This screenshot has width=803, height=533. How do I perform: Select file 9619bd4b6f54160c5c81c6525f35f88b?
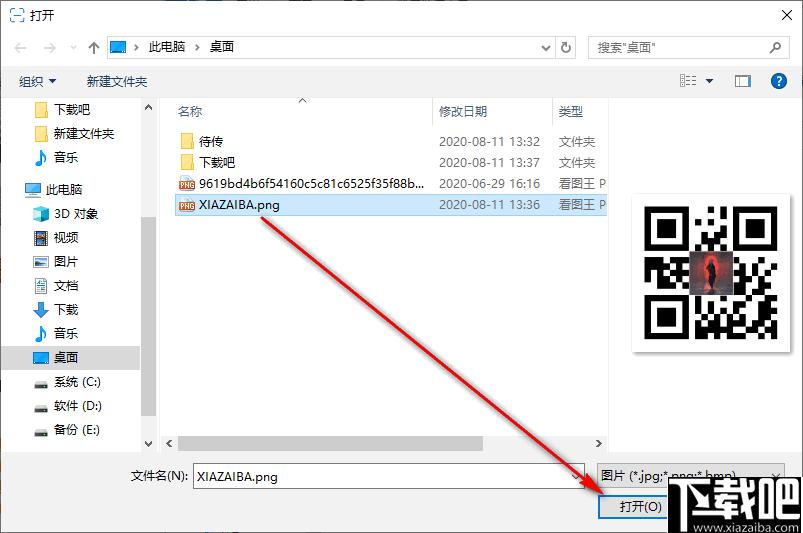311,184
